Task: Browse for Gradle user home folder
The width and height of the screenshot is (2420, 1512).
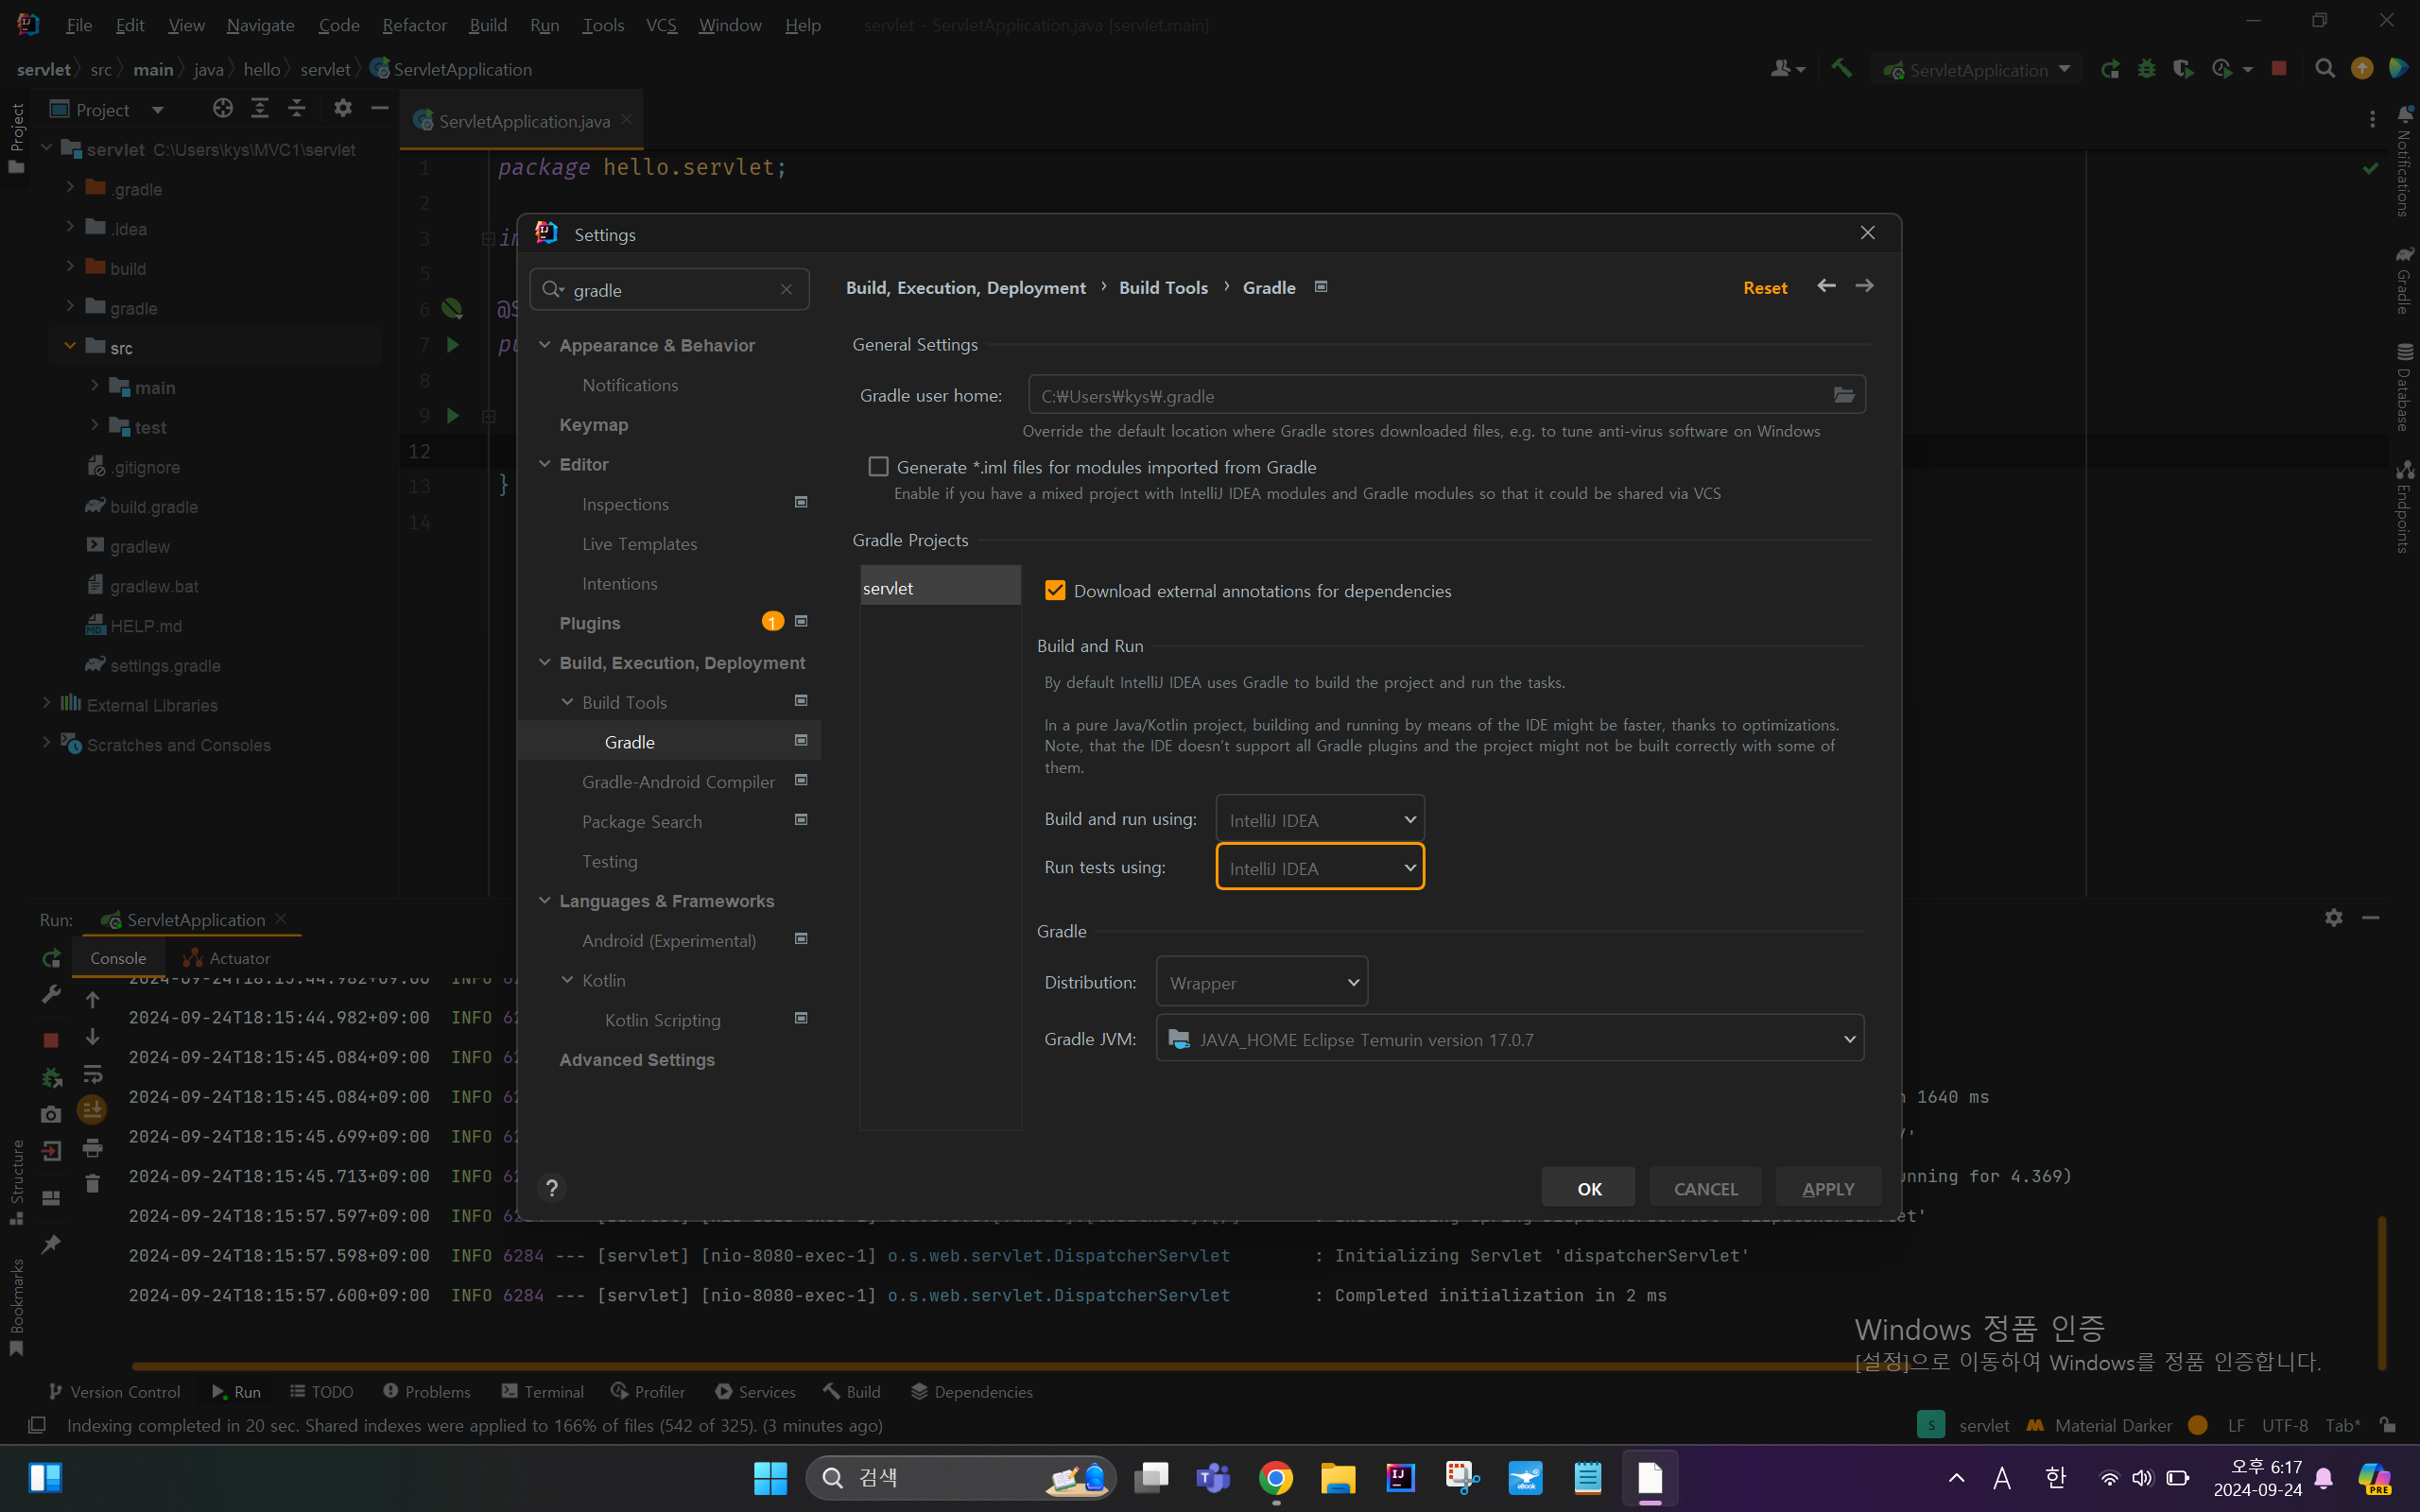Action: (x=1843, y=395)
